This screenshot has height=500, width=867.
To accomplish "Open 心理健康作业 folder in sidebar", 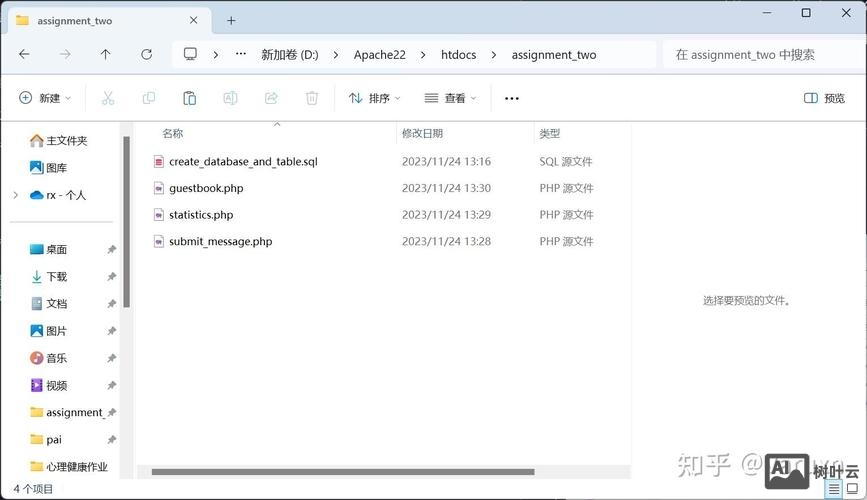I will click(x=69, y=466).
